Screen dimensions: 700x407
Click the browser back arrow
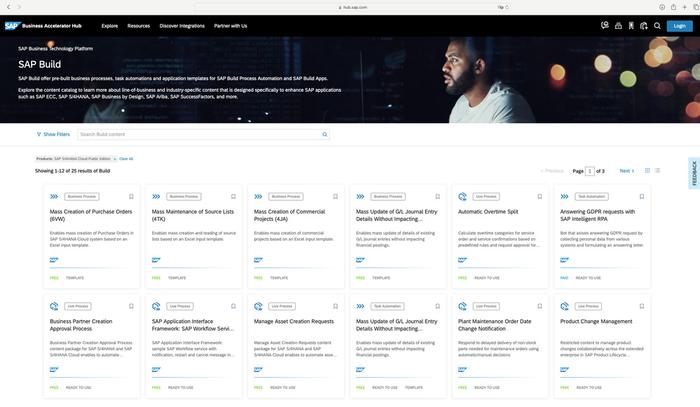[8, 7]
